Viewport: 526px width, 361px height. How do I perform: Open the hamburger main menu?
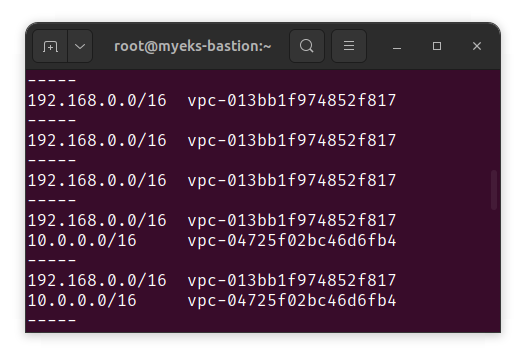point(349,46)
